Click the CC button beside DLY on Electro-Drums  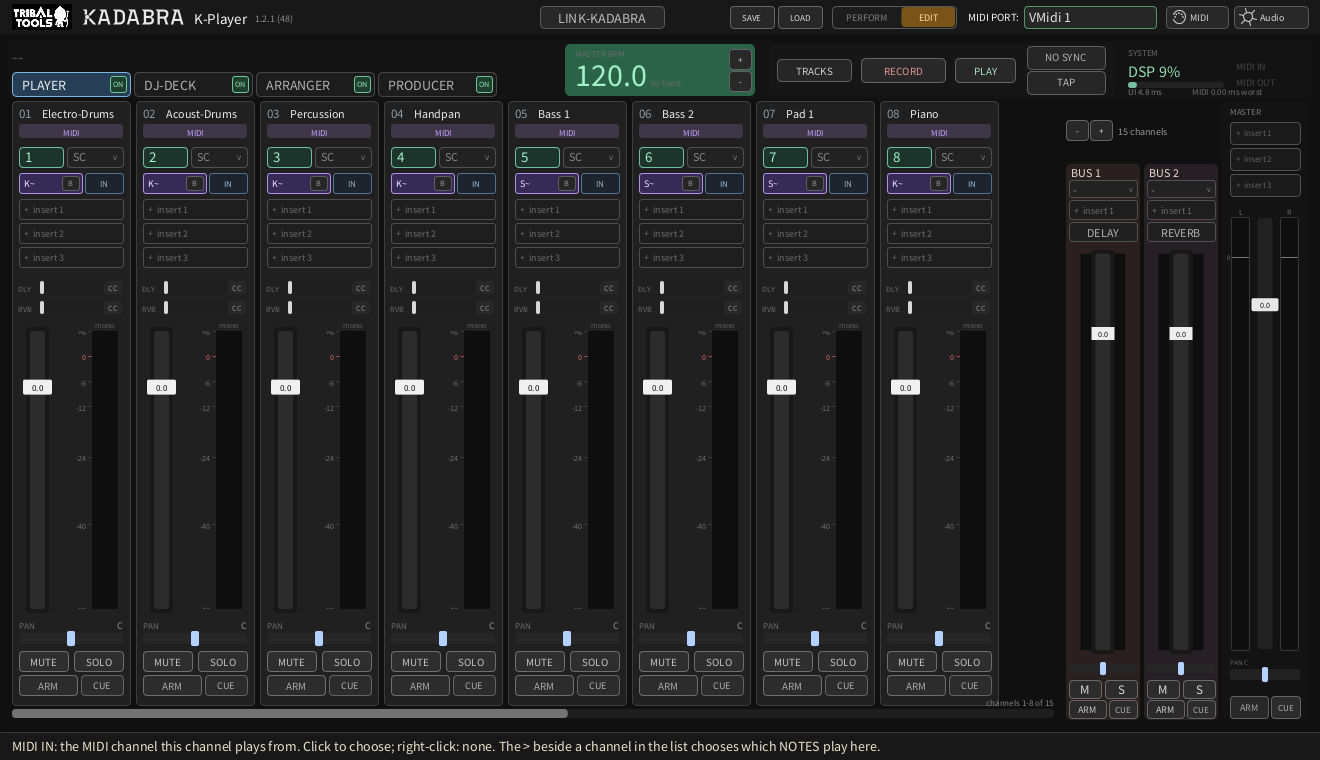click(x=113, y=288)
